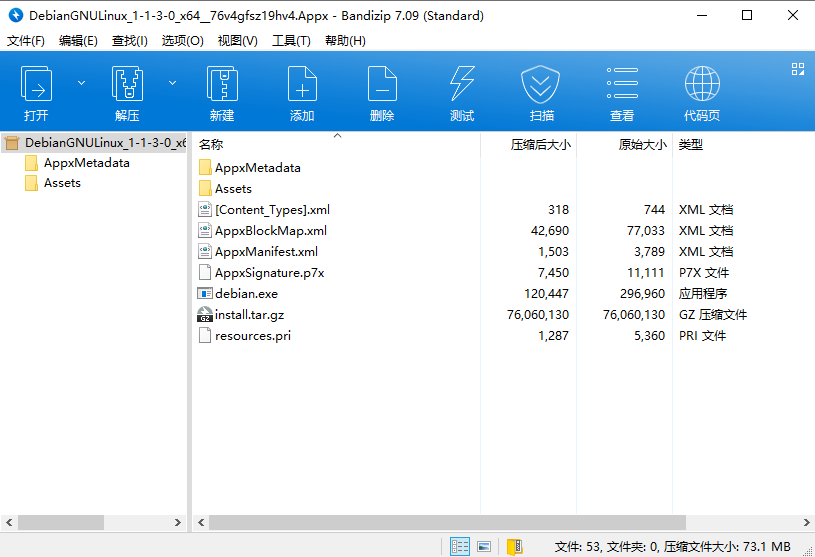
Task: Click the Assets folder icon in file list
Action: click(205, 188)
